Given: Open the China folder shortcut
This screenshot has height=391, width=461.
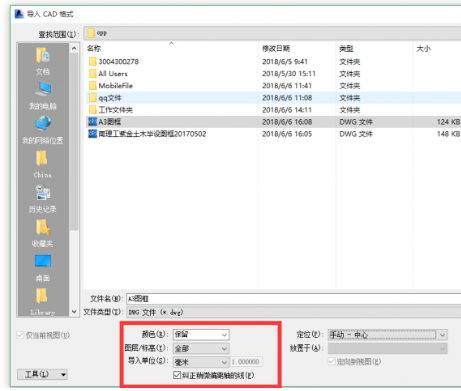Looking at the screenshot, I should (x=42, y=165).
